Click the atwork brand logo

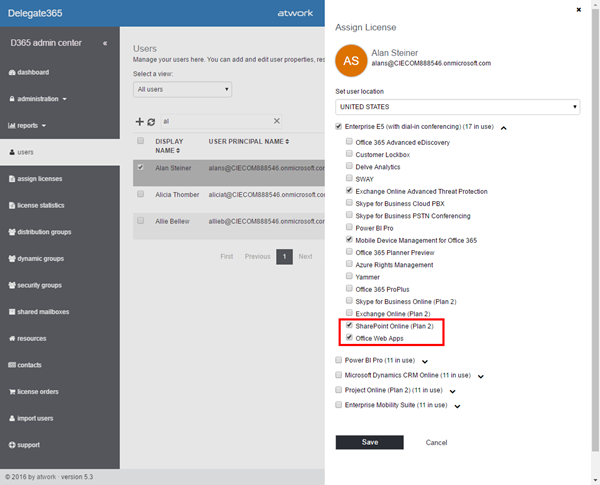(295, 13)
